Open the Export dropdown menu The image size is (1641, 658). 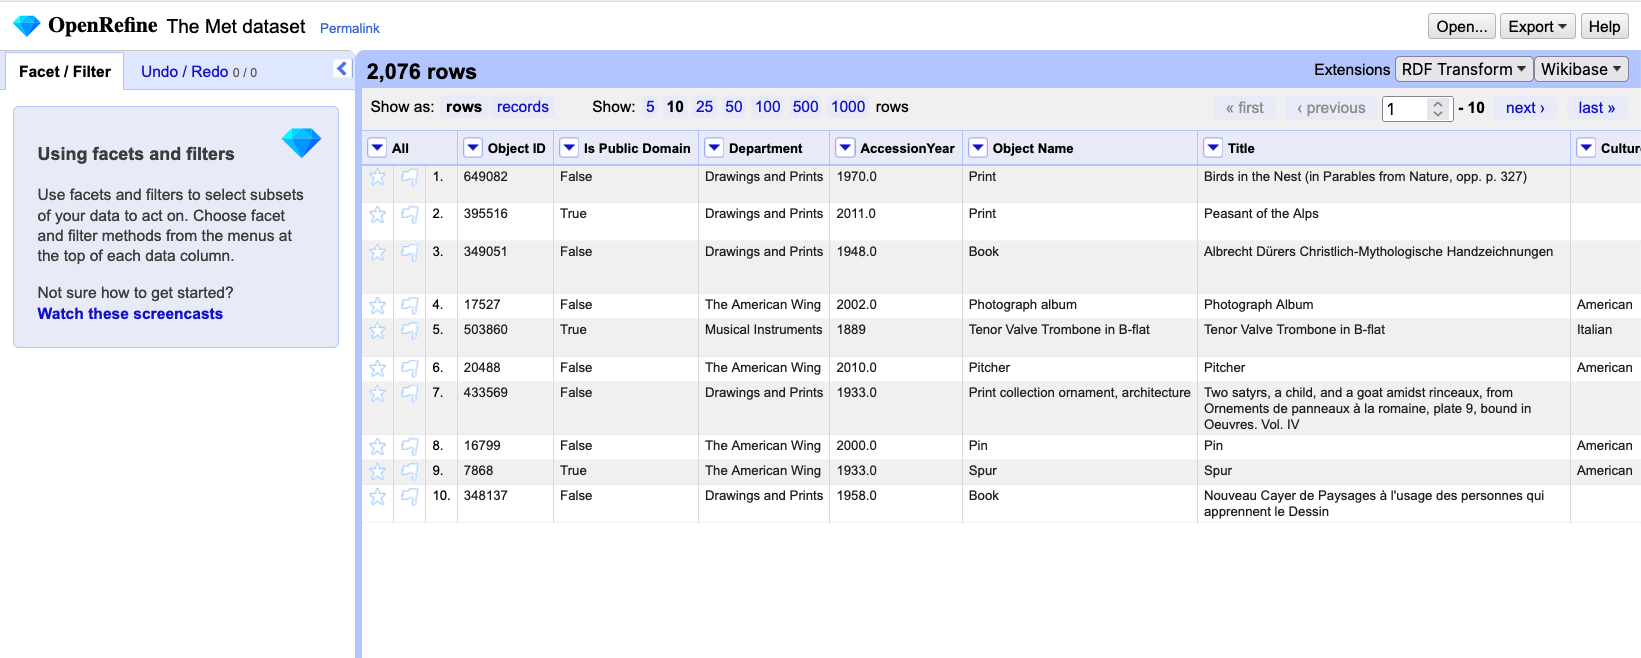pos(1537,27)
